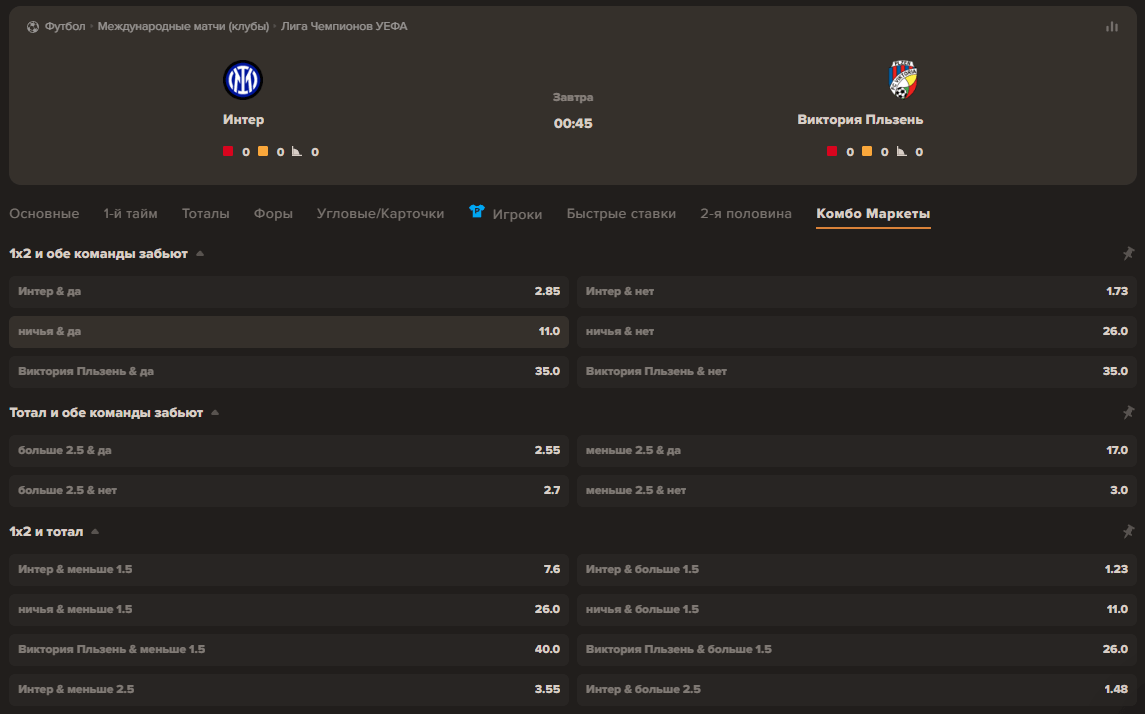Open the 'Лига Чемпионов УЕФА' breadcrumb
This screenshot has width=1145, height=714.
(344, 26)
